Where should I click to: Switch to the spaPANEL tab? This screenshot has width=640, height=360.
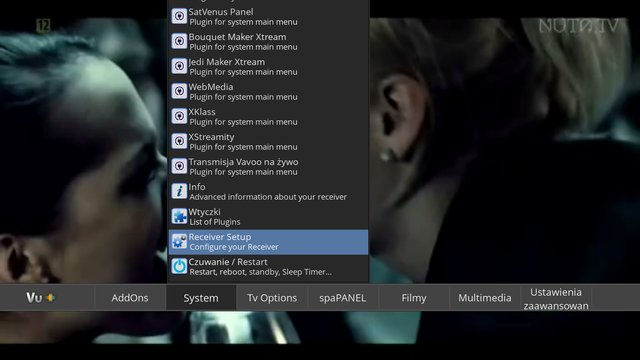(x=342, y=298)
